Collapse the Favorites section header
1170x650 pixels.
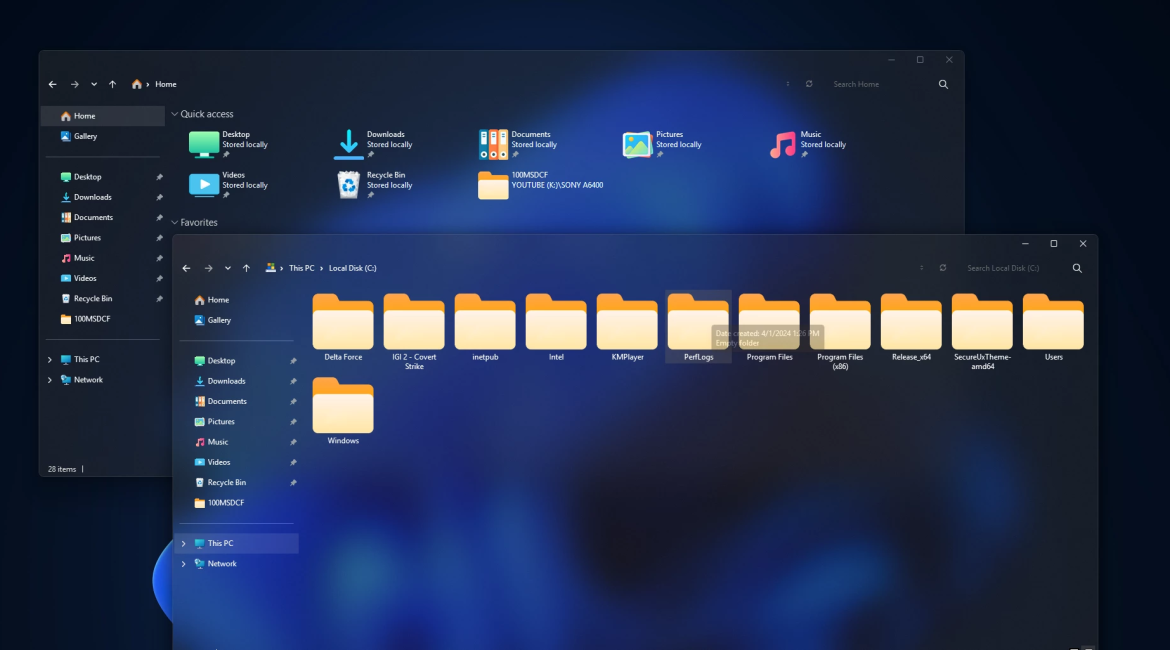tap(174, 223)
